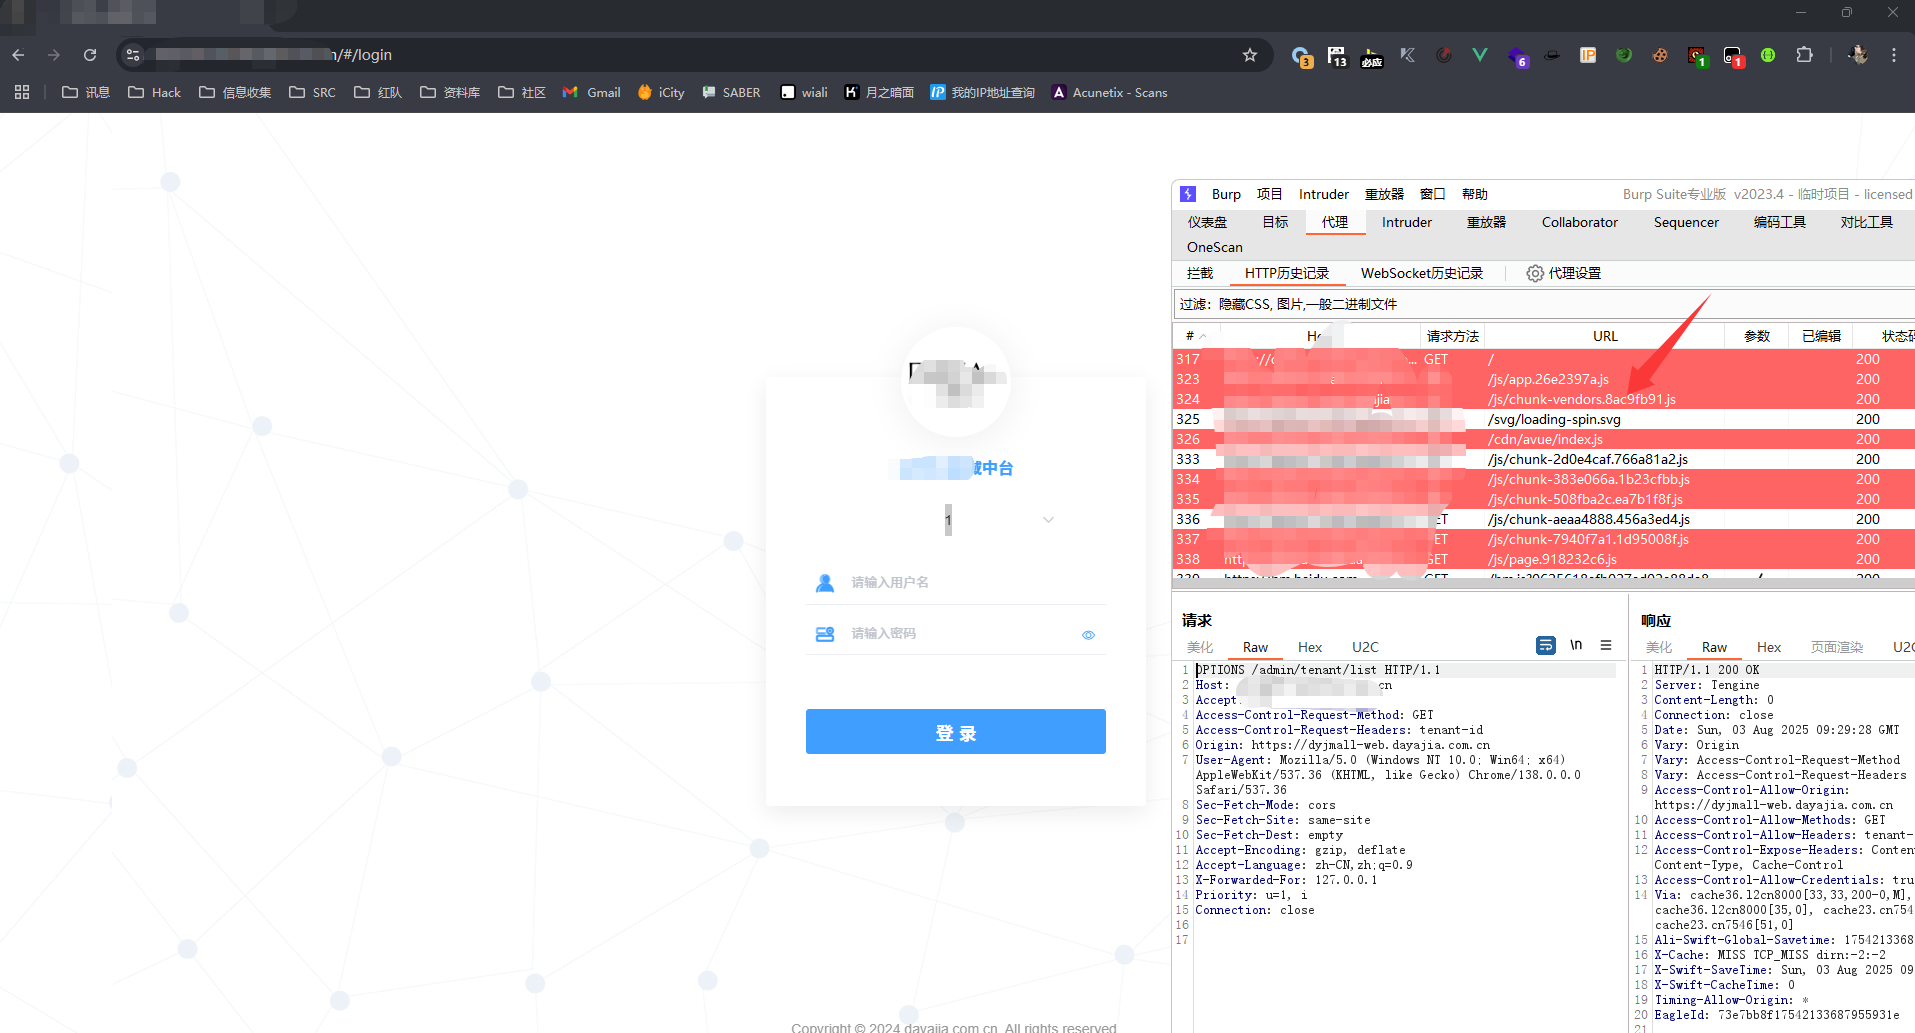Open the Chrome three-dot menu
Image resolution: width=1915 pixels, height=1033 pixels.
(x=1894, y=55)
